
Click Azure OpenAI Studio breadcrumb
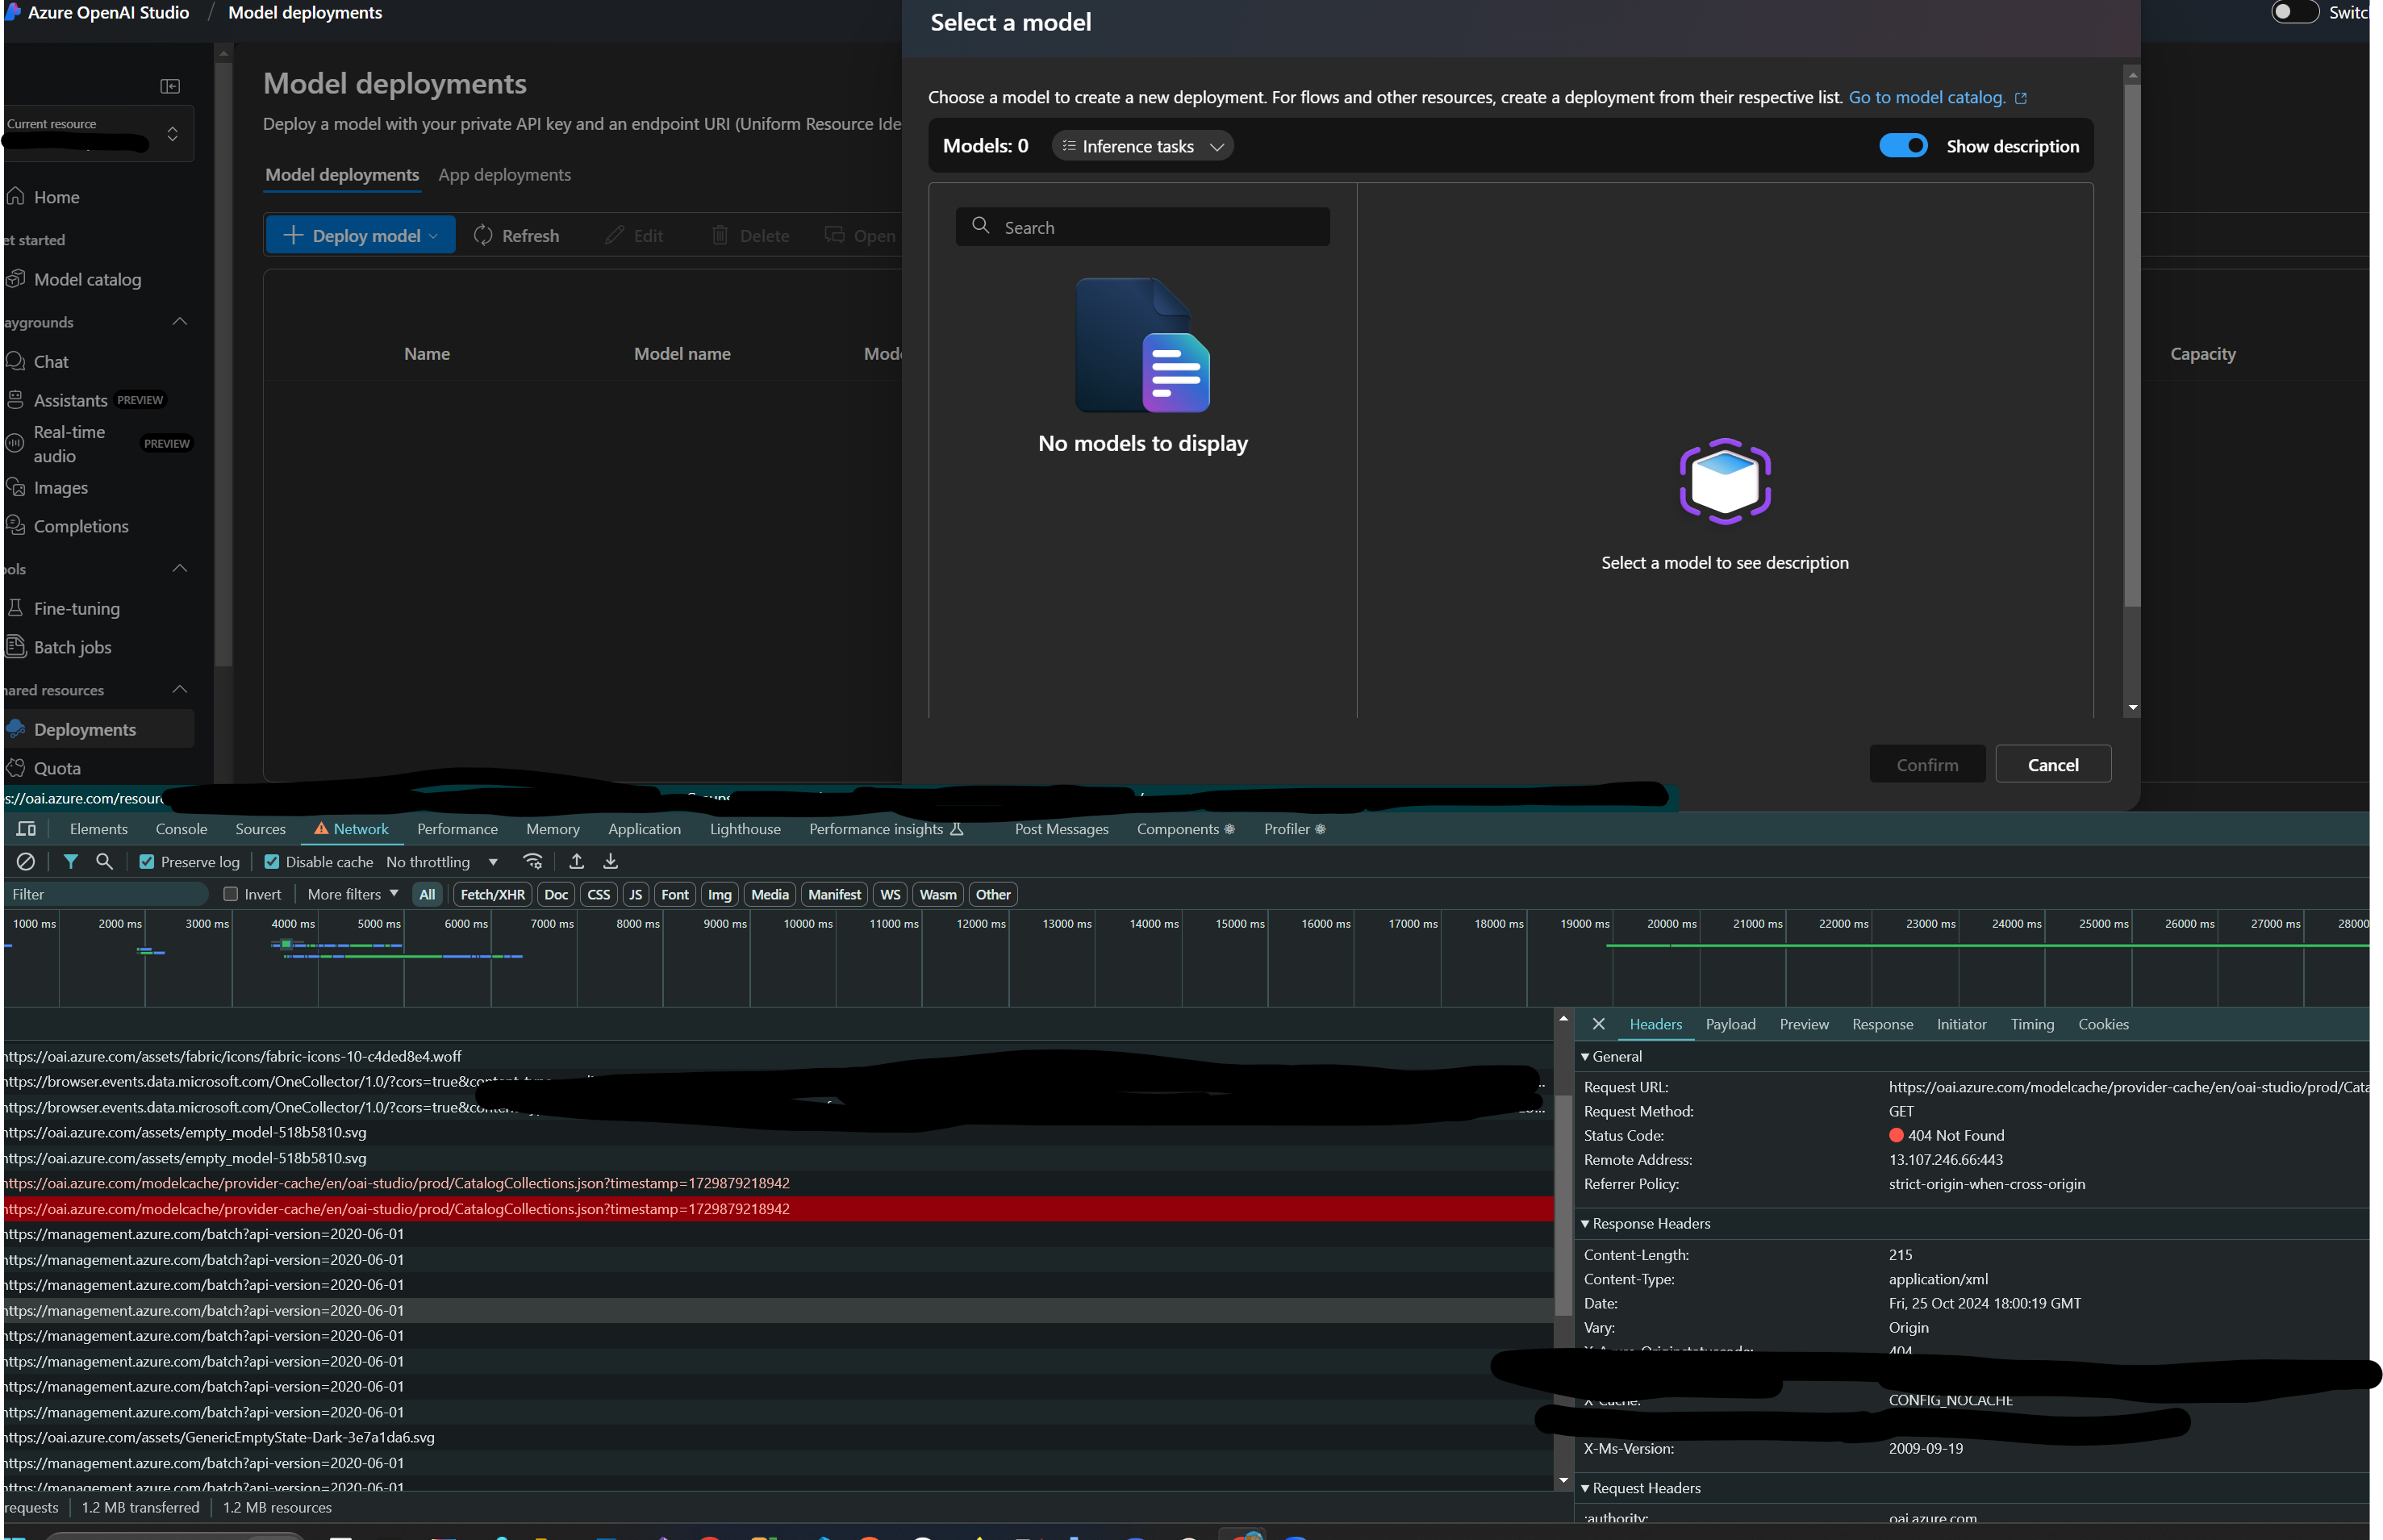108,12
